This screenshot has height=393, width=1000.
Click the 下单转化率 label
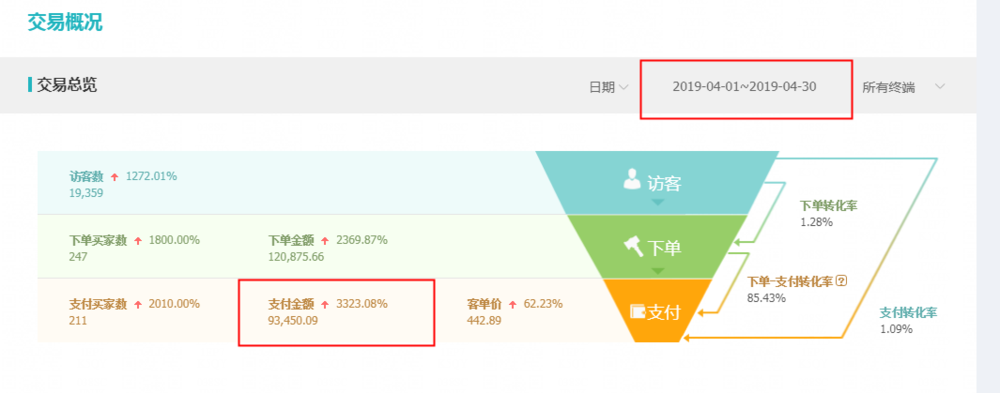(828, 205)
